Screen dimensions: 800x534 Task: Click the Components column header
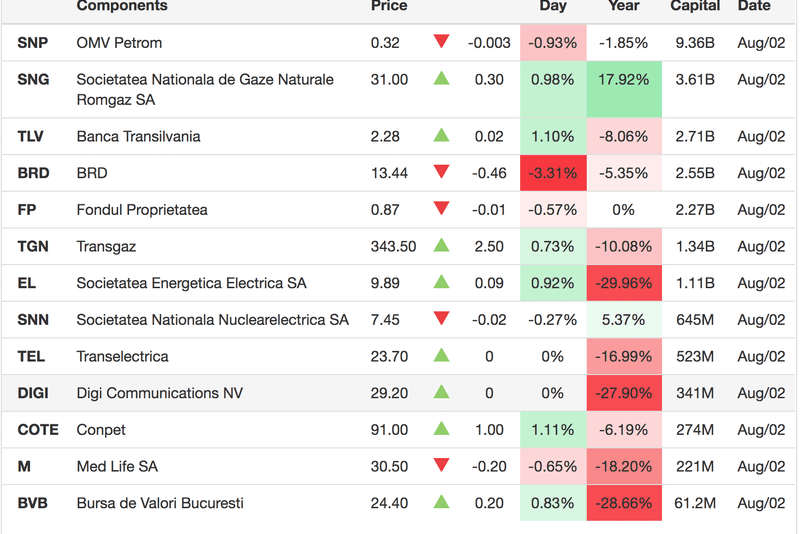coord(122,6)
